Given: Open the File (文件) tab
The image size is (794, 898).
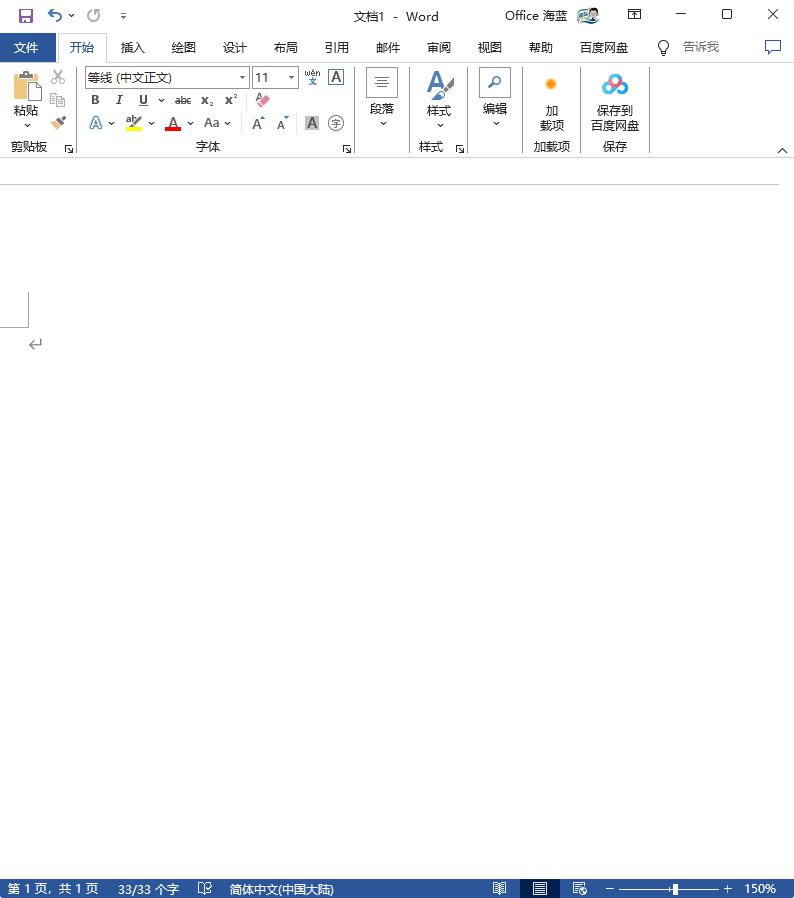Looking at the screenshot, I should (x=26, y=48).
